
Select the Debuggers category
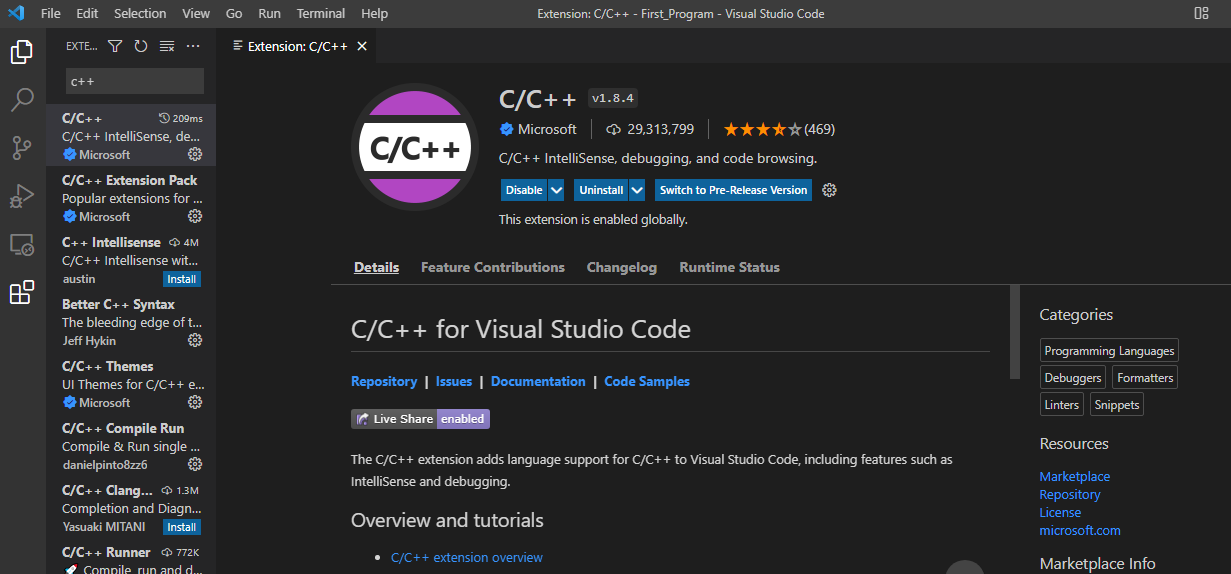1073,378
